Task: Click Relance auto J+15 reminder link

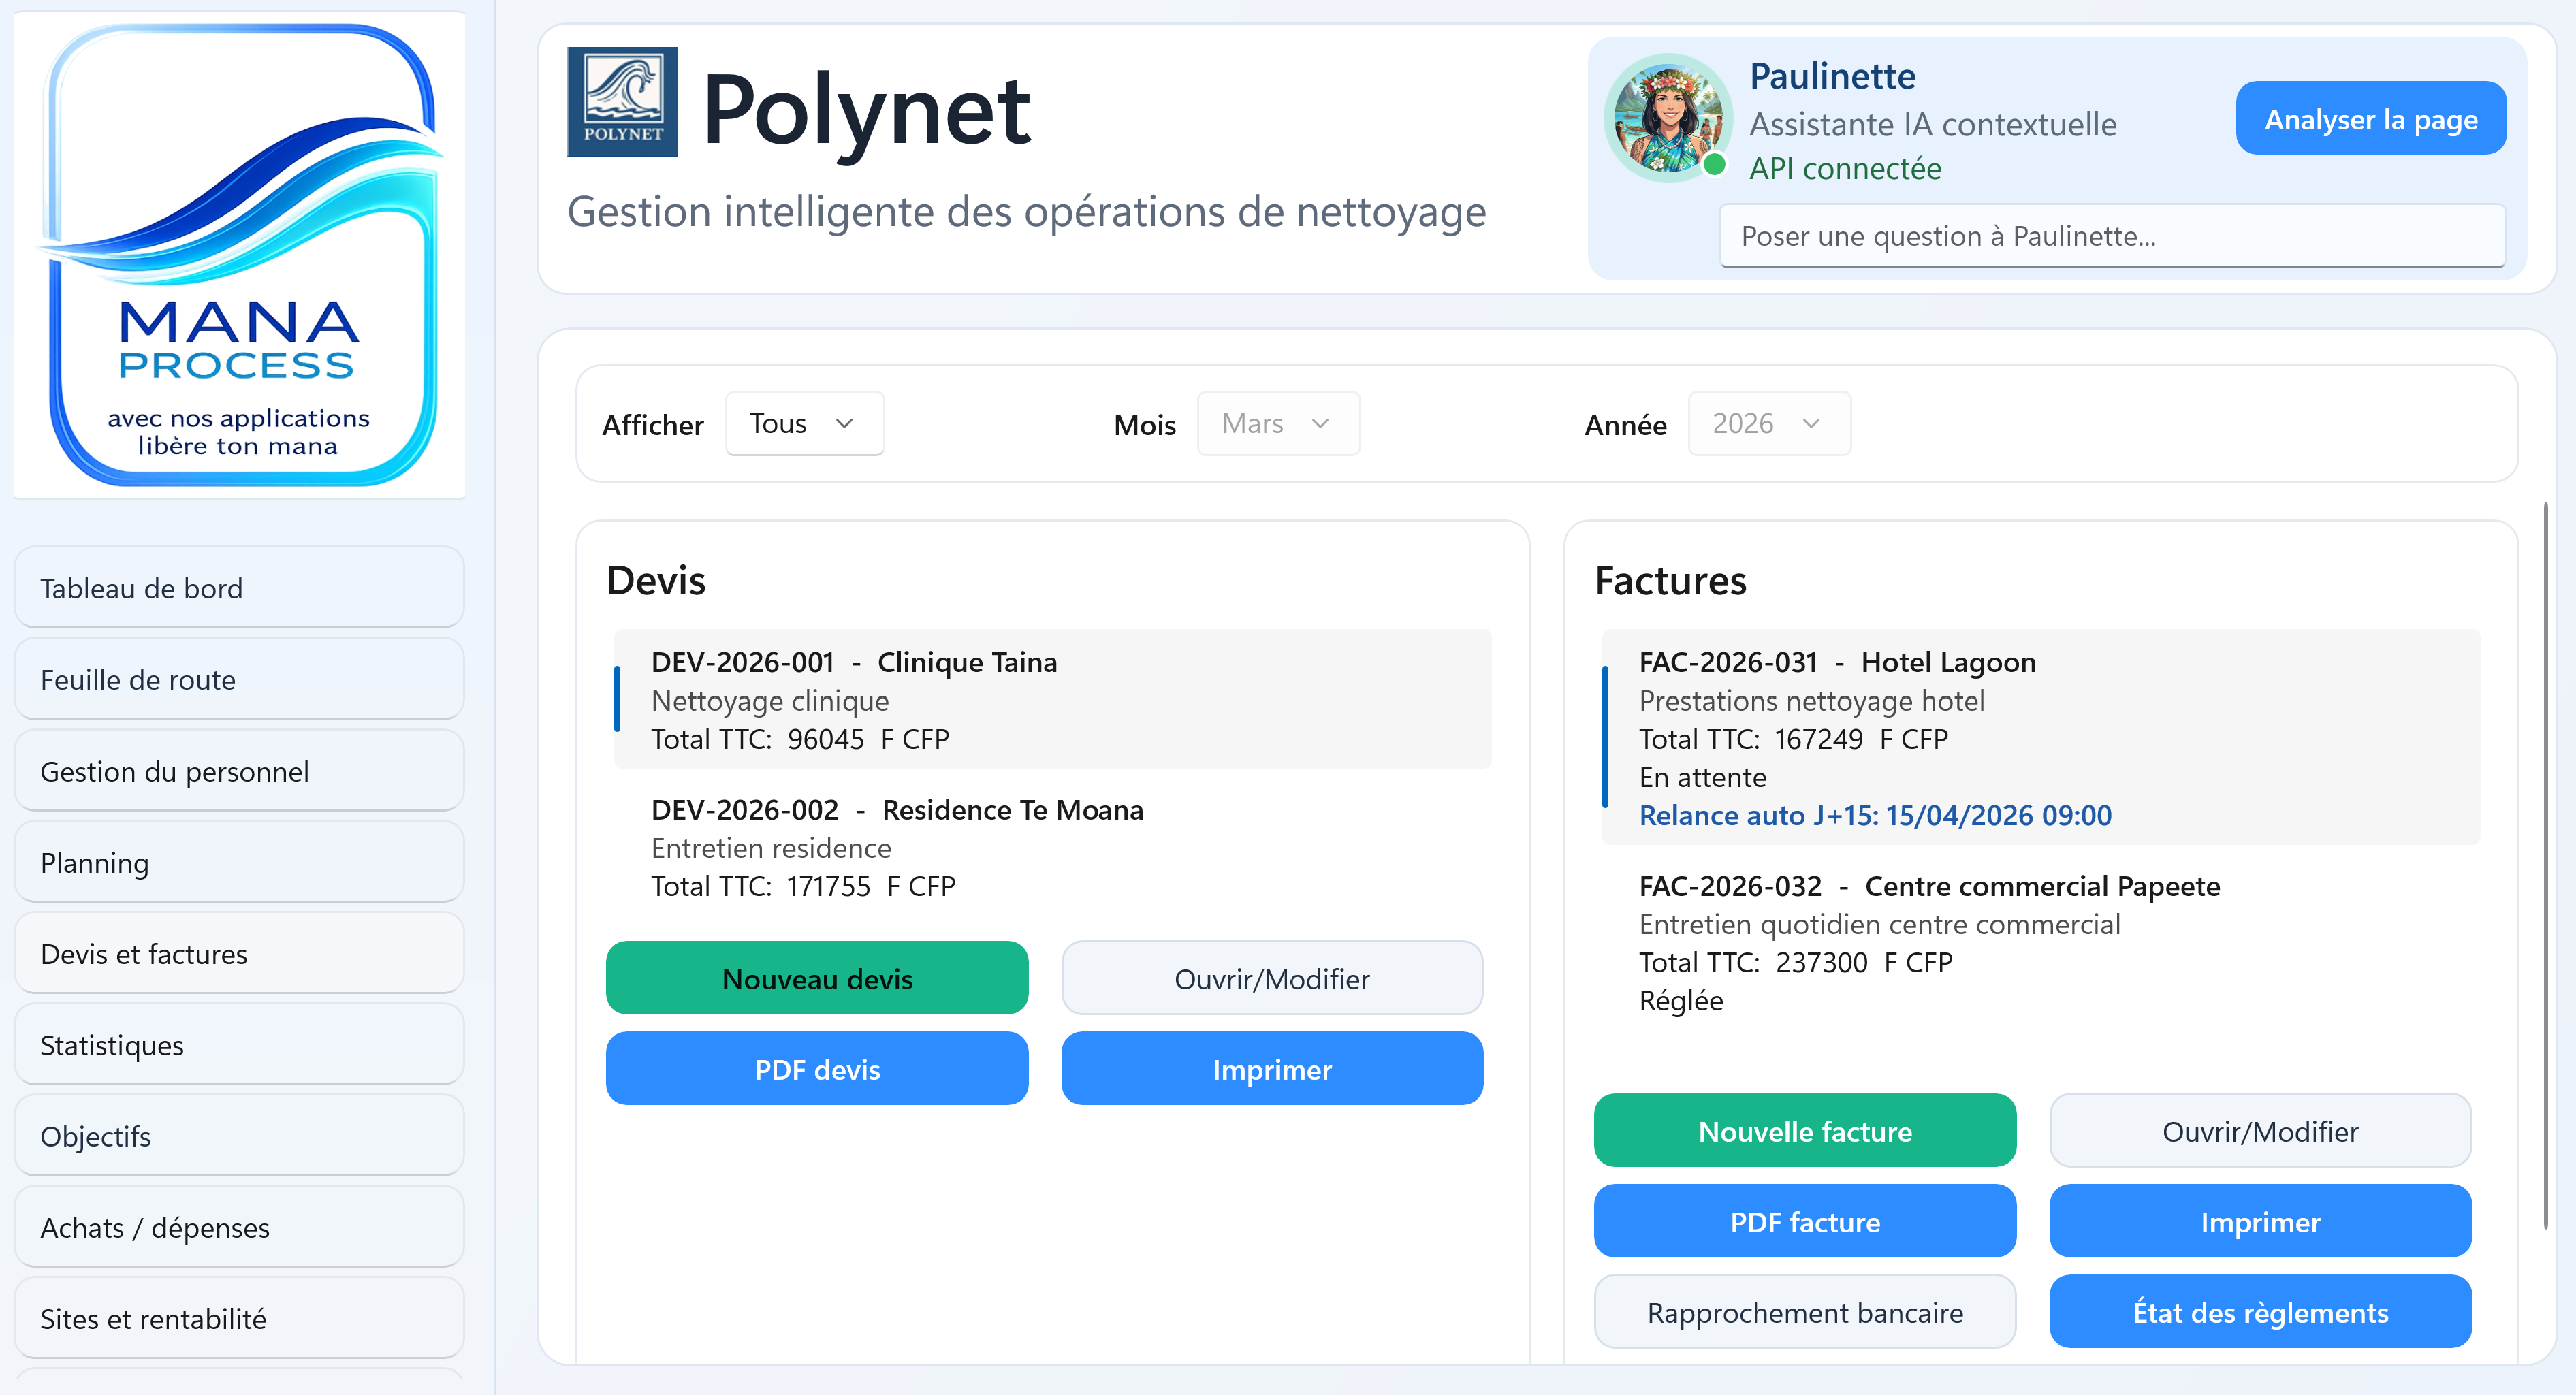Action: [1874, 816]
